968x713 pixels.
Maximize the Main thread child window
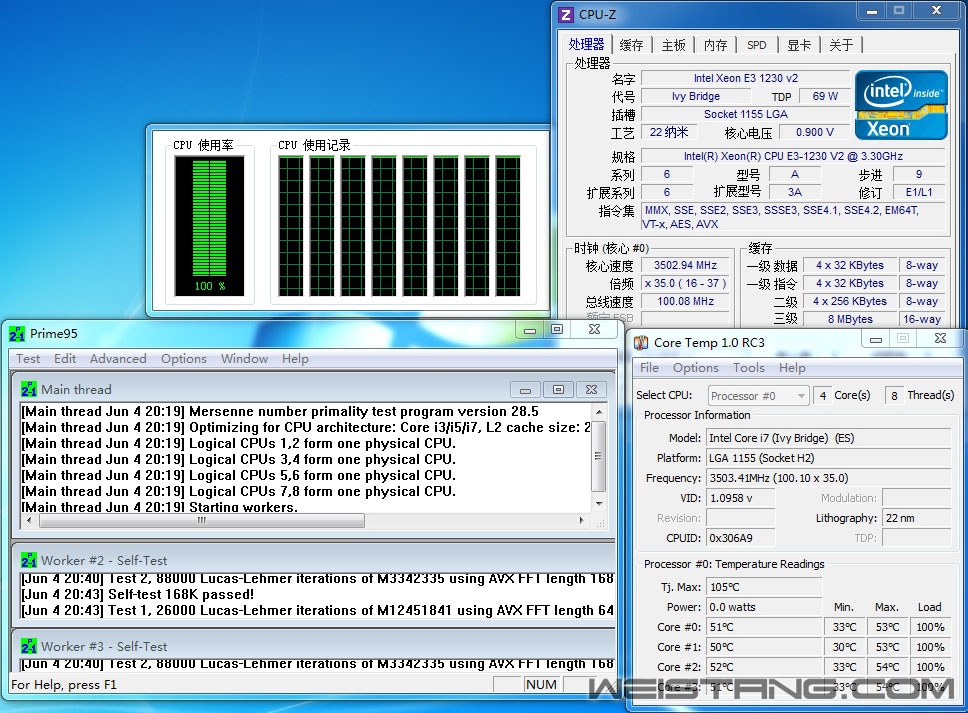click(558, 390)
